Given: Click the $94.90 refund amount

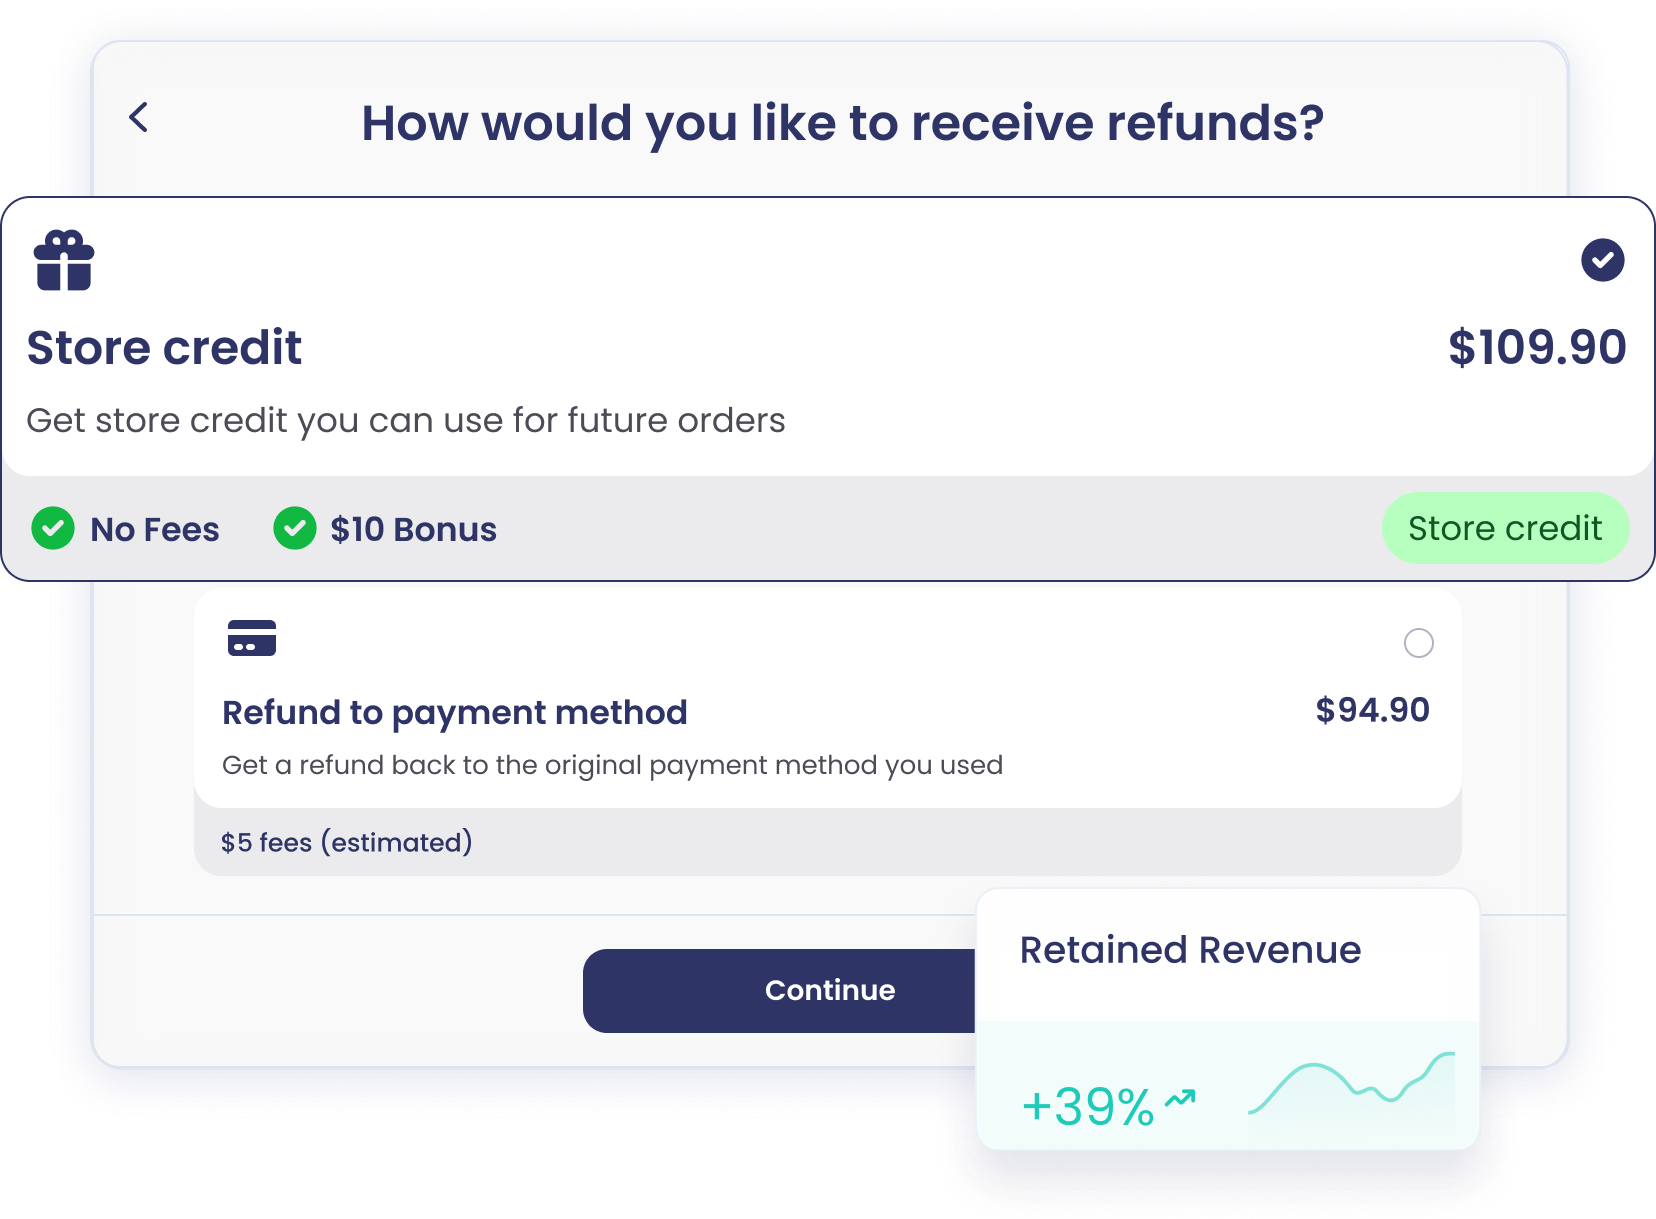Looking at the screenshot, I should pos(1372,710).
